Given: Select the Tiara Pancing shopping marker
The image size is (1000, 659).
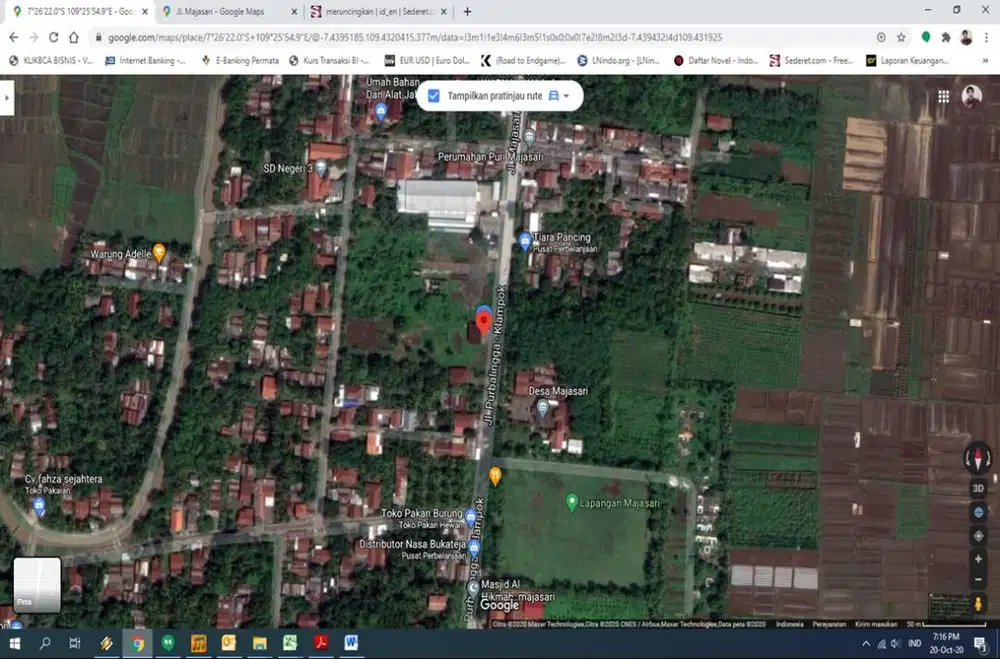Looking at the screenshot, I should pos(525,242).
